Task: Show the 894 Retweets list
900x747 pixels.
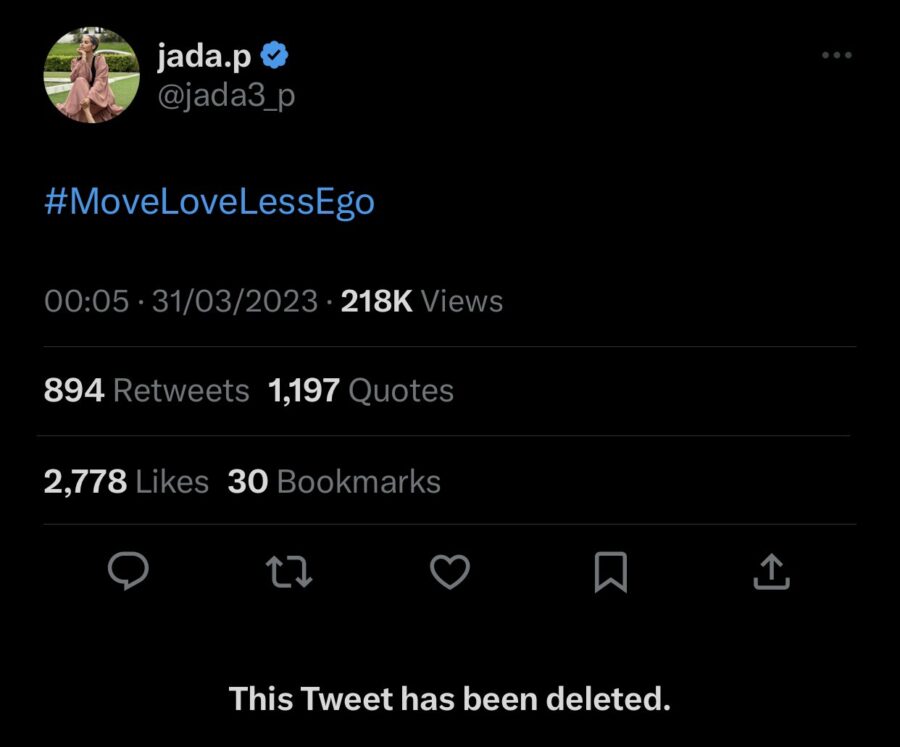Action: pyautogui.click(x=146, y=390)
